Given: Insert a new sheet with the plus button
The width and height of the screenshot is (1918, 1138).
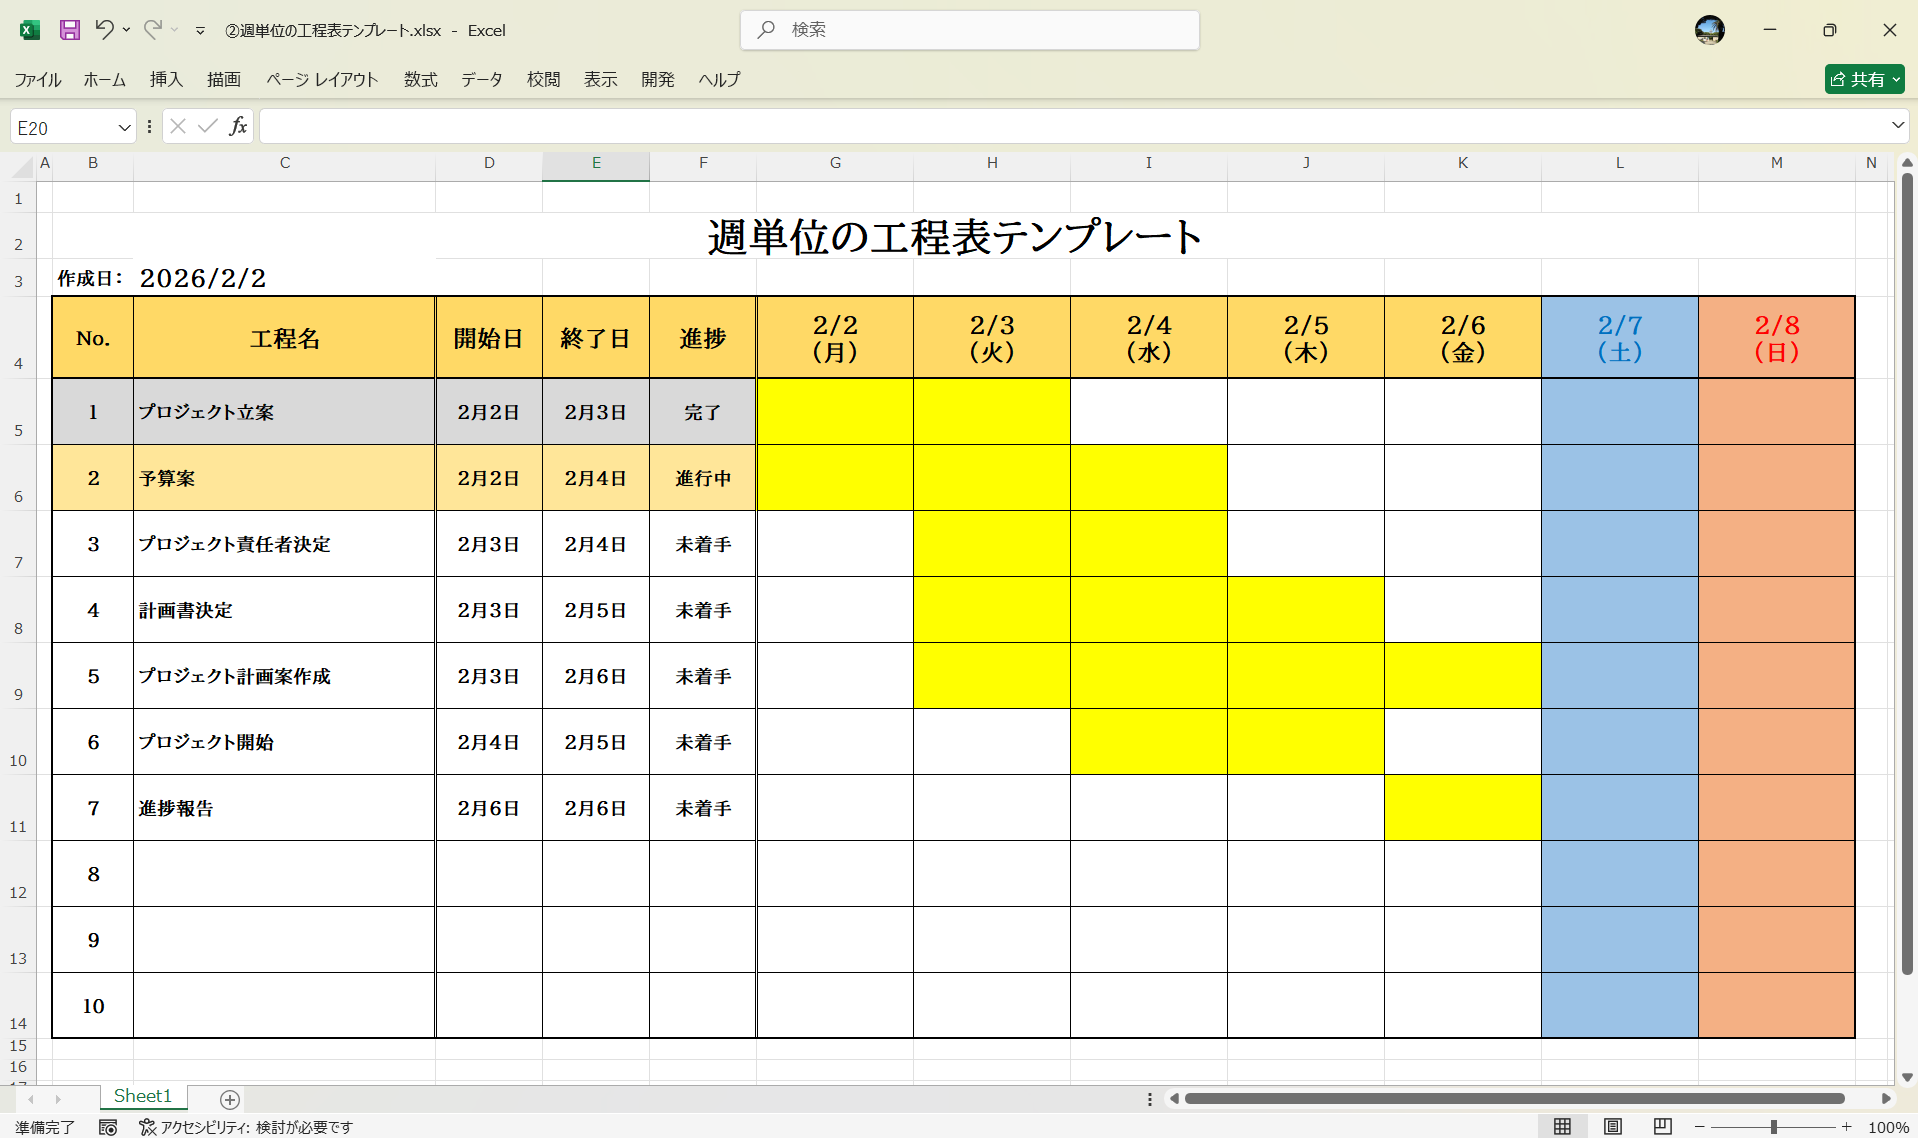Looking at the screenshot, I should (229, 1100).
